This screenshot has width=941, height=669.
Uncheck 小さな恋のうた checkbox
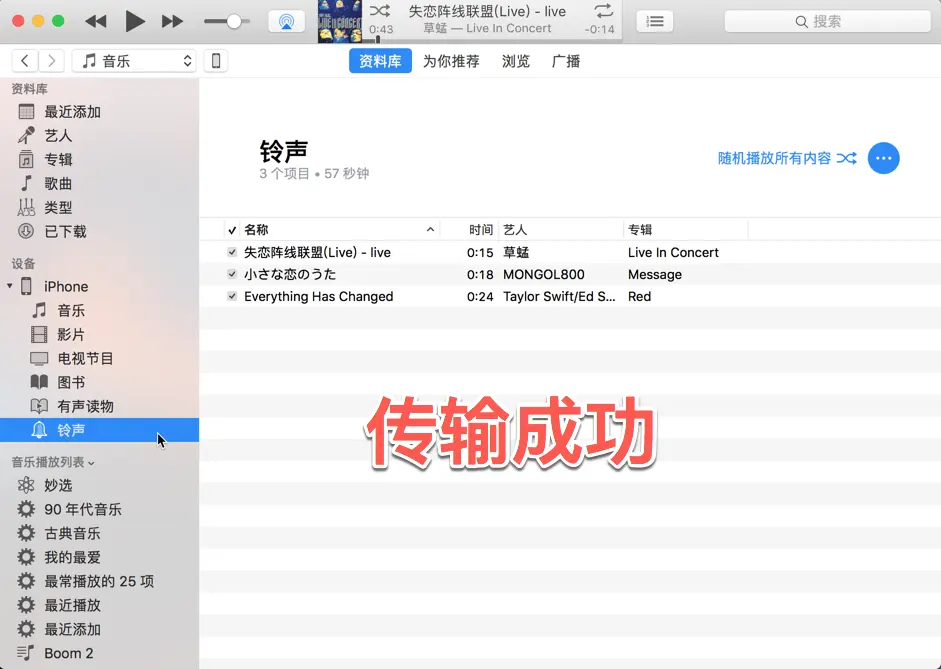232,274
